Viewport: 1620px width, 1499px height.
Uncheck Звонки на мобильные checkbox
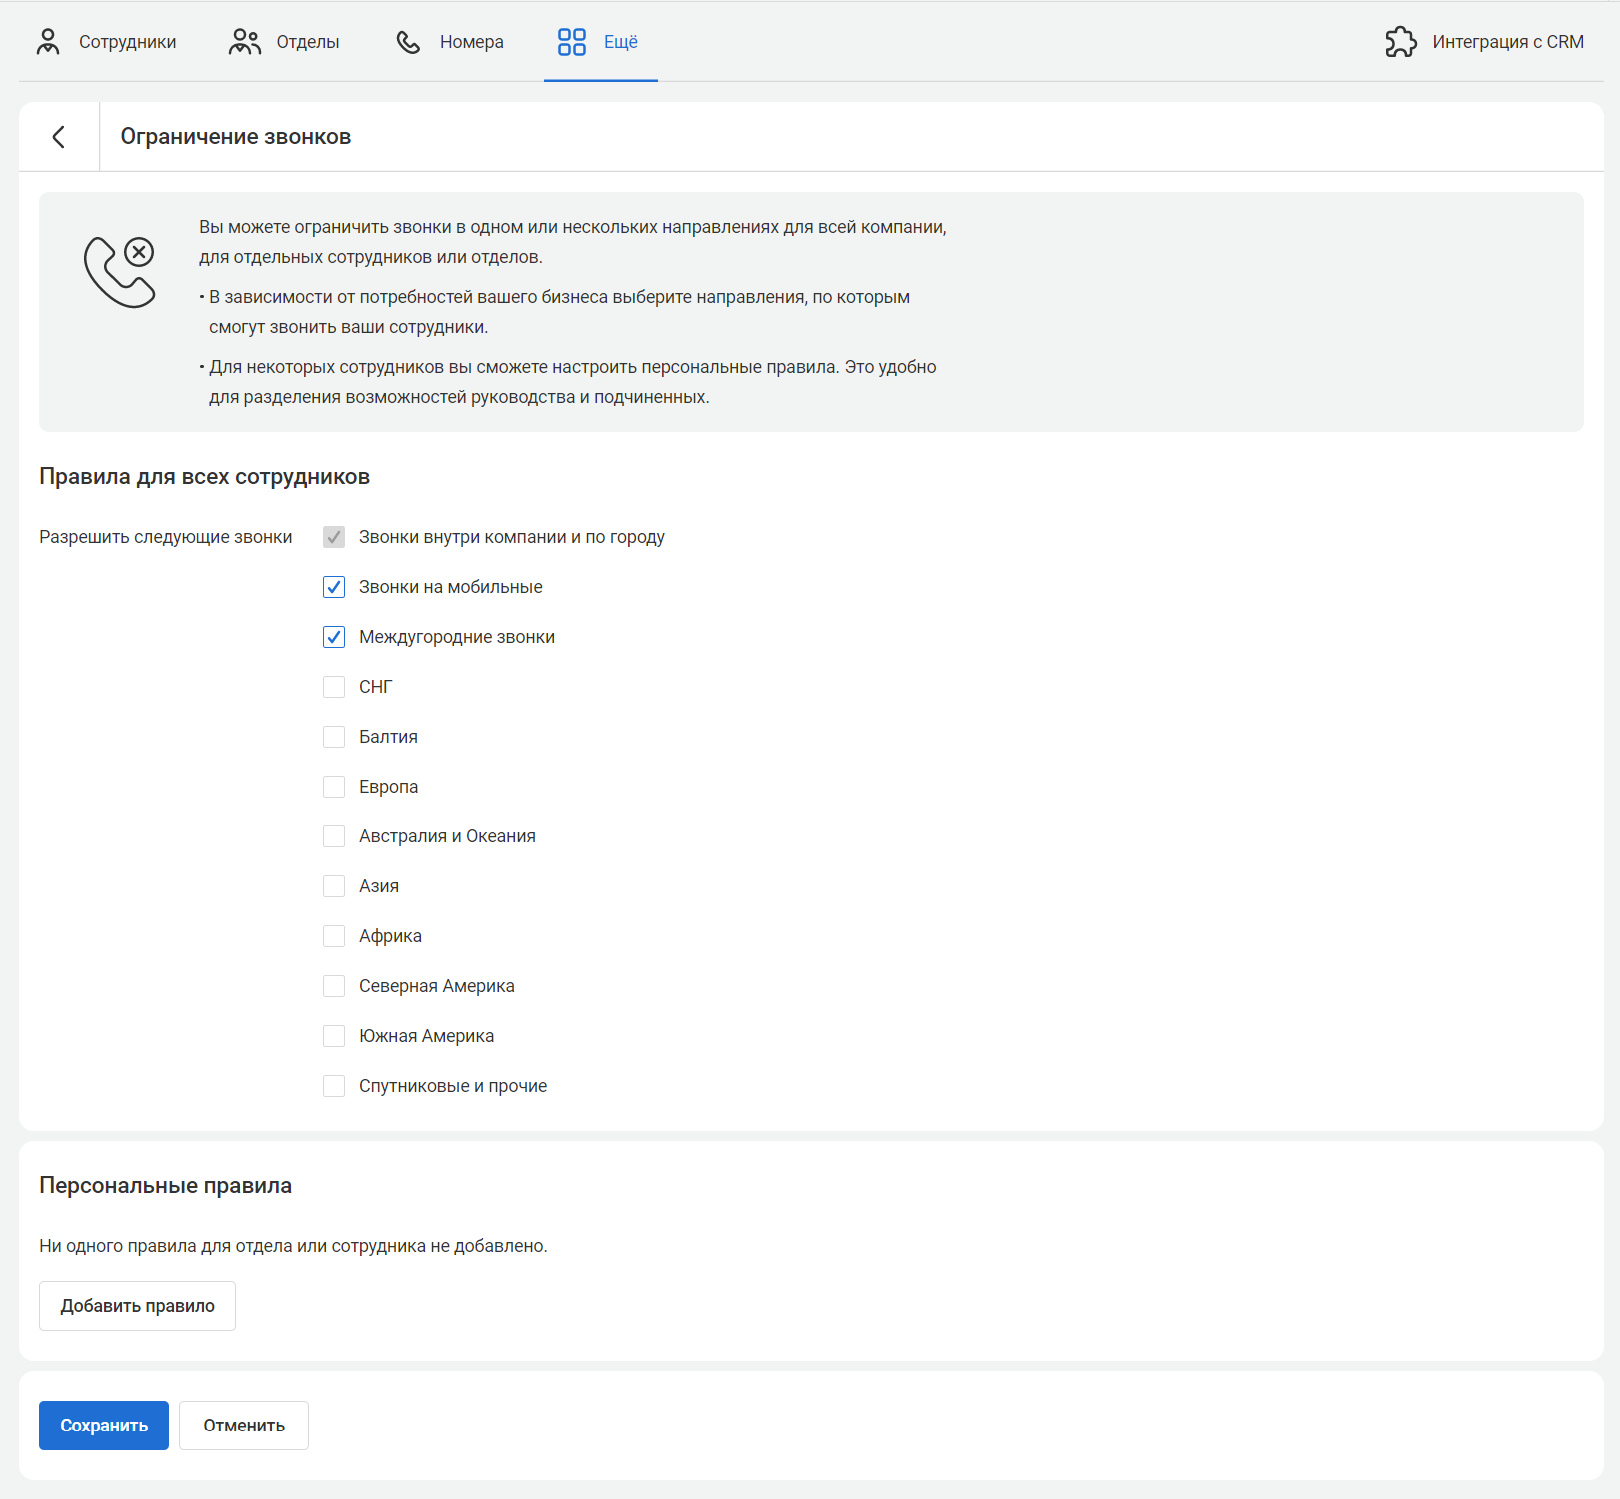coord(334,587)
